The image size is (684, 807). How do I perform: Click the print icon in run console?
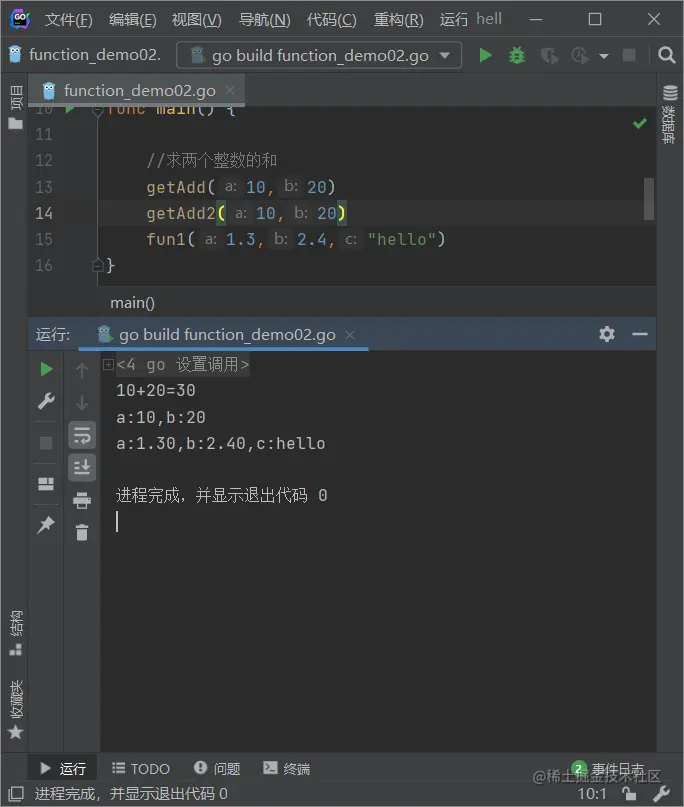coord(82,500)
